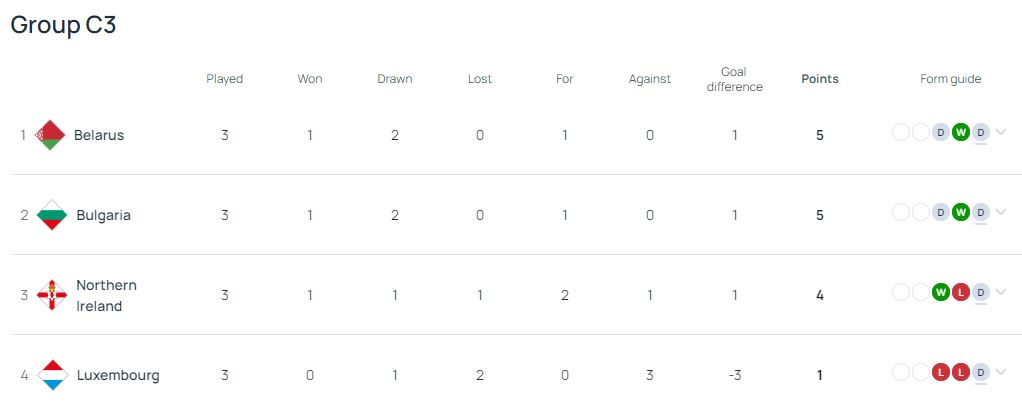1022x402 pixels.
Task: Expand Luxembourg form guide chevron
Action: pos(1001,372)
